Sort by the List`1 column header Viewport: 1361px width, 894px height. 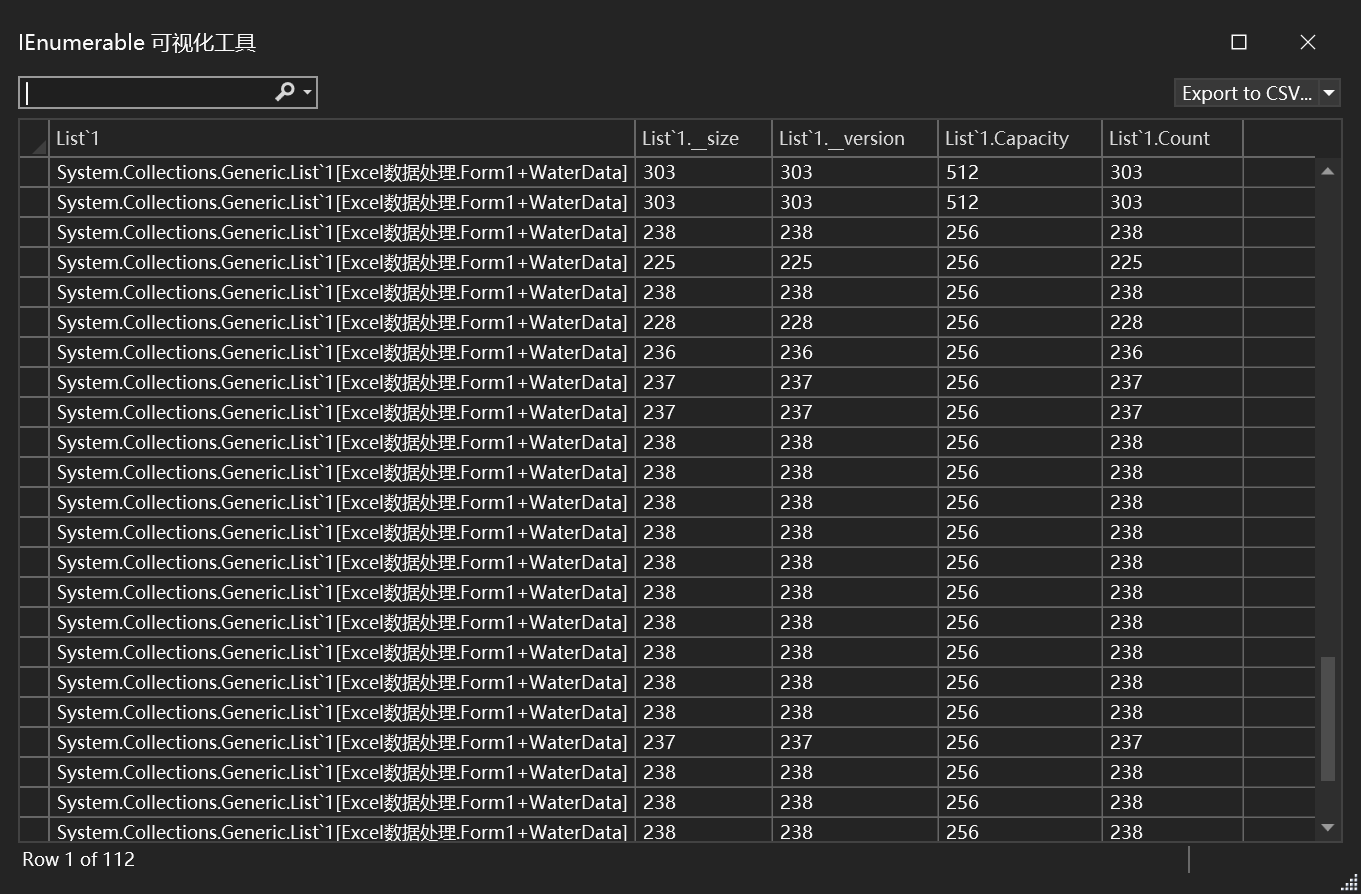click(342, 138)
